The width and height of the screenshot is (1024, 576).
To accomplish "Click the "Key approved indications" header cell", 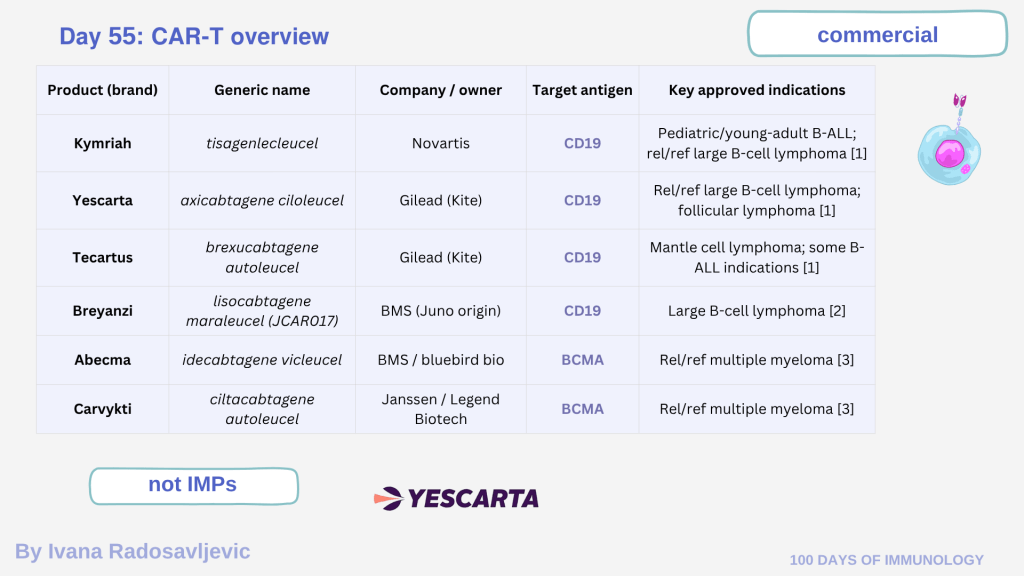I will 757,90.
